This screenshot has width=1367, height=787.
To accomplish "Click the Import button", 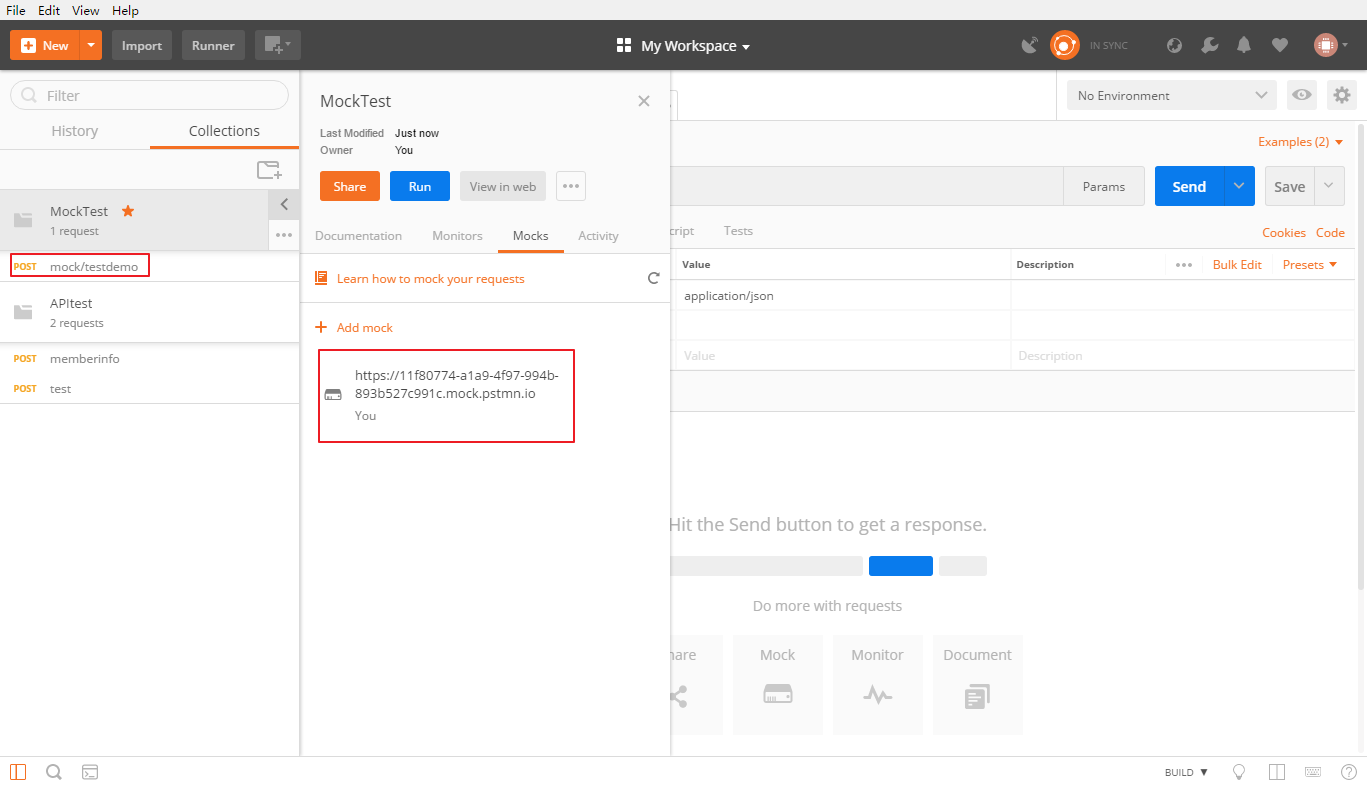I will tap(142, 45).
